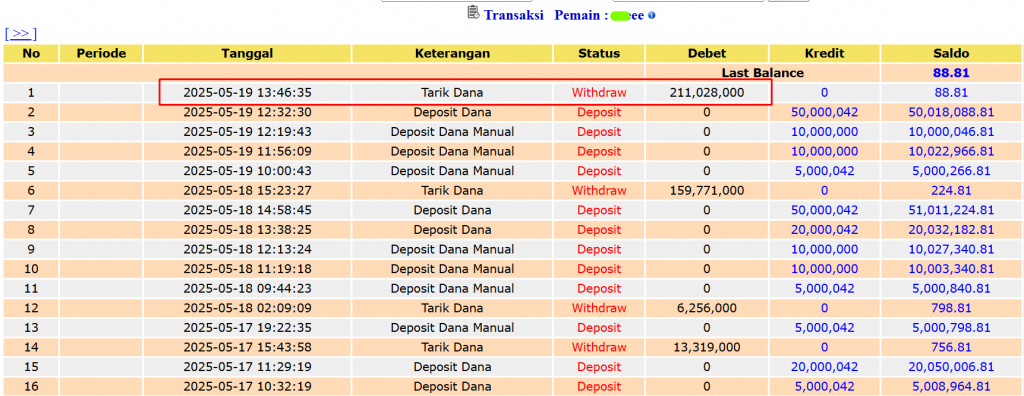The width and height of the screenshot is (1024, 396).
Task: Click Deposit Dana Manual in row 13
Action: [453, 328]
